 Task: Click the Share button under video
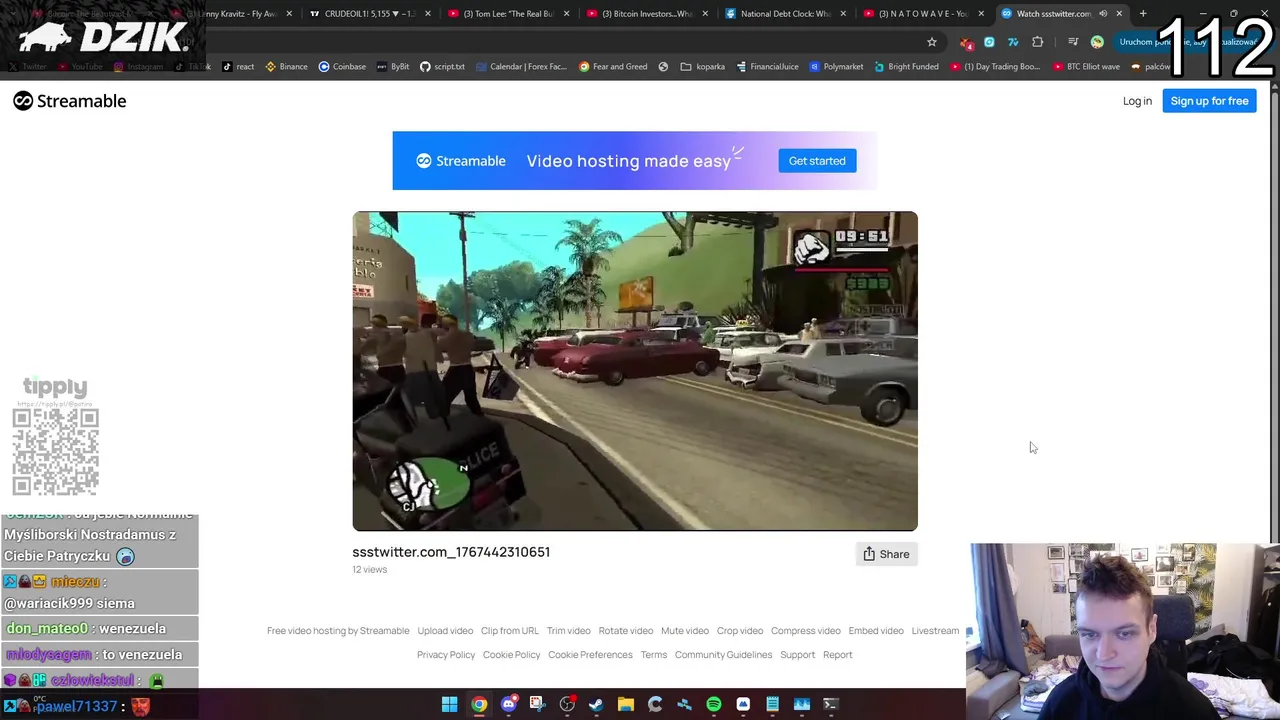[x=886, y=554]
